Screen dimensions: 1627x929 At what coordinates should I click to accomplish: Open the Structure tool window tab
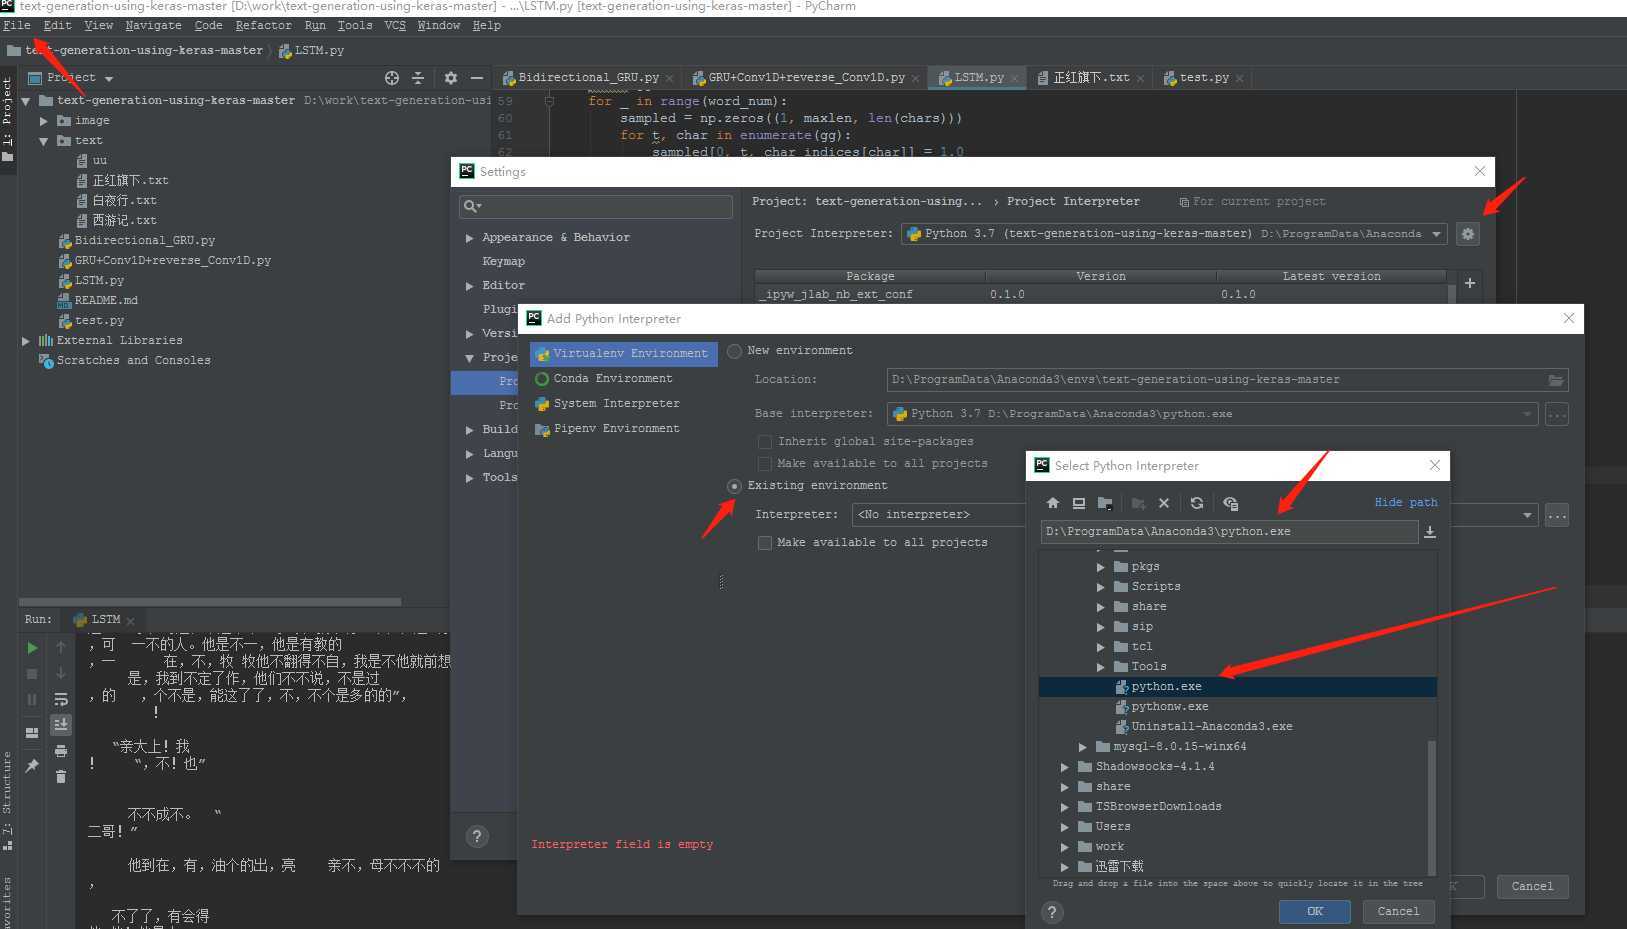pyautogui.click(x=7, y=800)
